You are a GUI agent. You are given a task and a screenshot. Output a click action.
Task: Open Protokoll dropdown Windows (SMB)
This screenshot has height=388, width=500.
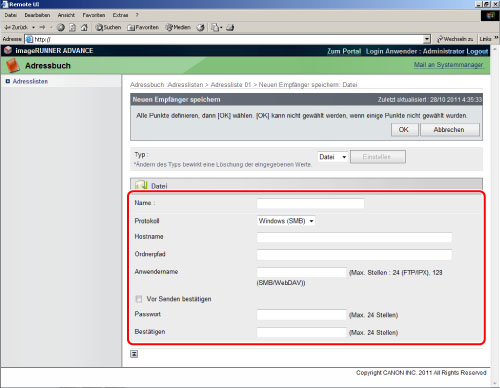(286, 221)
